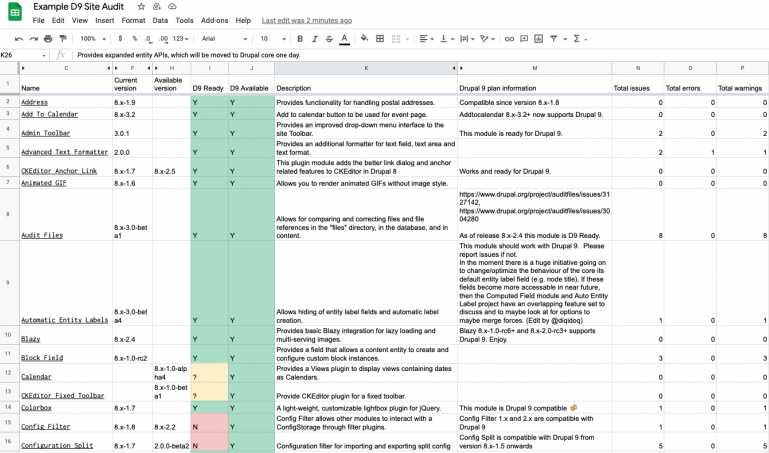Open the Blazy module link
Image resolution: width=769 pixels, height=453 pixels.
(30, 339)
